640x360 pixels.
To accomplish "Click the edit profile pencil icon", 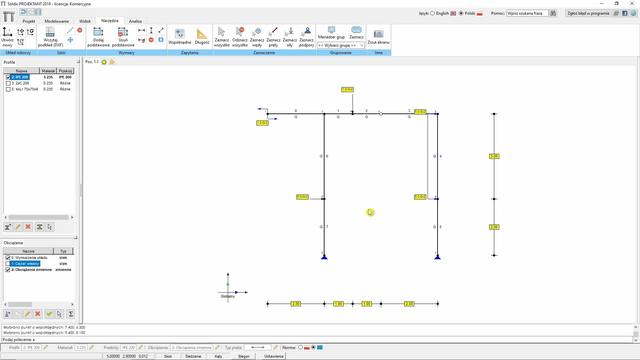I will [x=18, y=227].
